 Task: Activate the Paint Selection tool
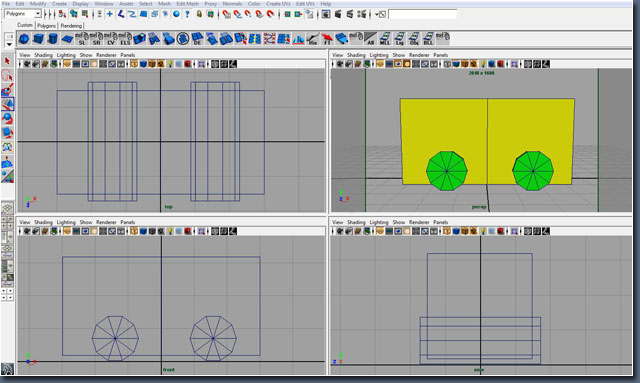pos(7,90)
